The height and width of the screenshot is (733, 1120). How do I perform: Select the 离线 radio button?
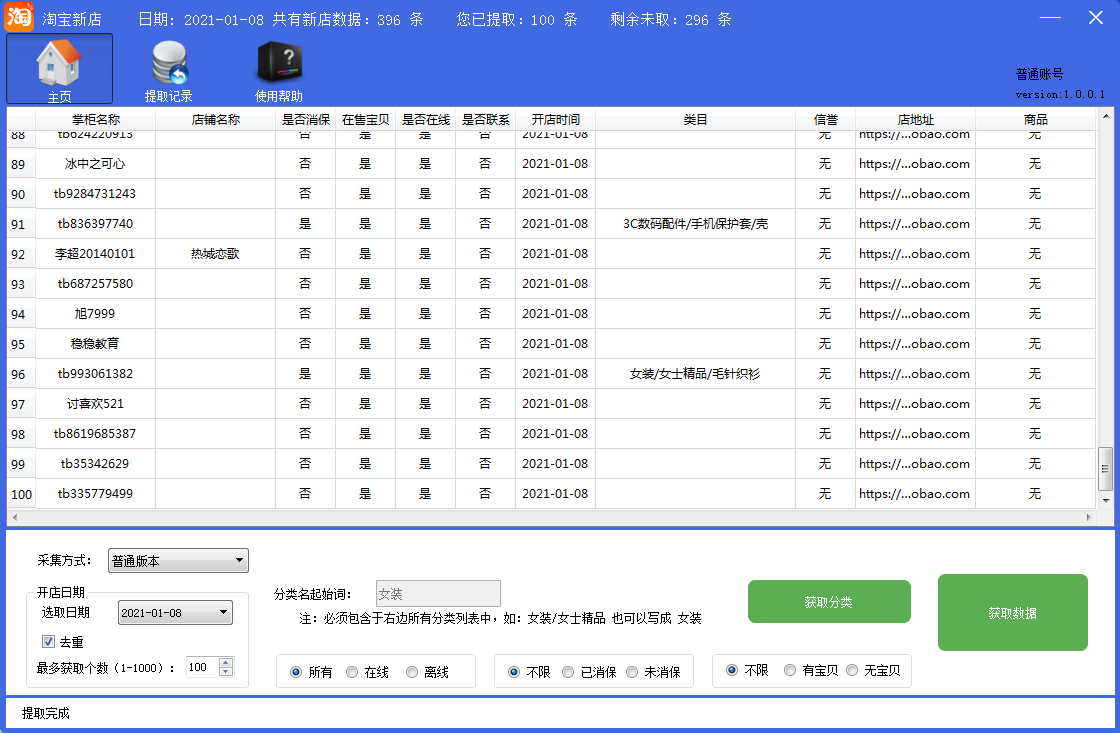click(x=412, y=672)
